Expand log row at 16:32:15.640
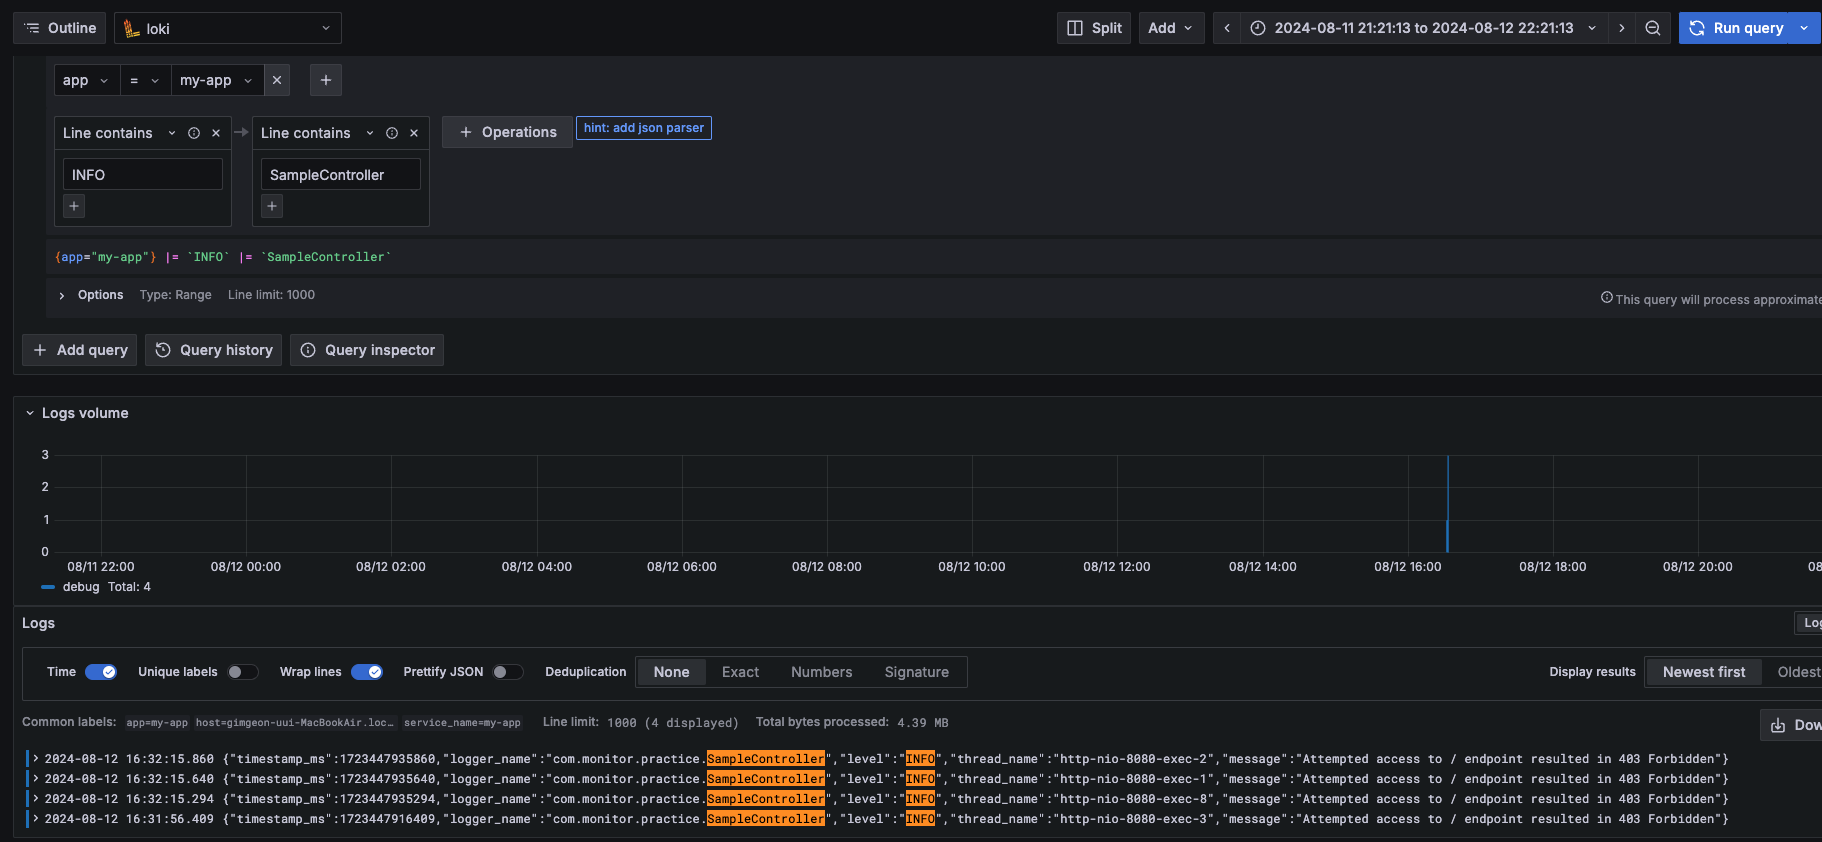The width and height of the screenshot is (1822, 842). (x=36, y=779)
